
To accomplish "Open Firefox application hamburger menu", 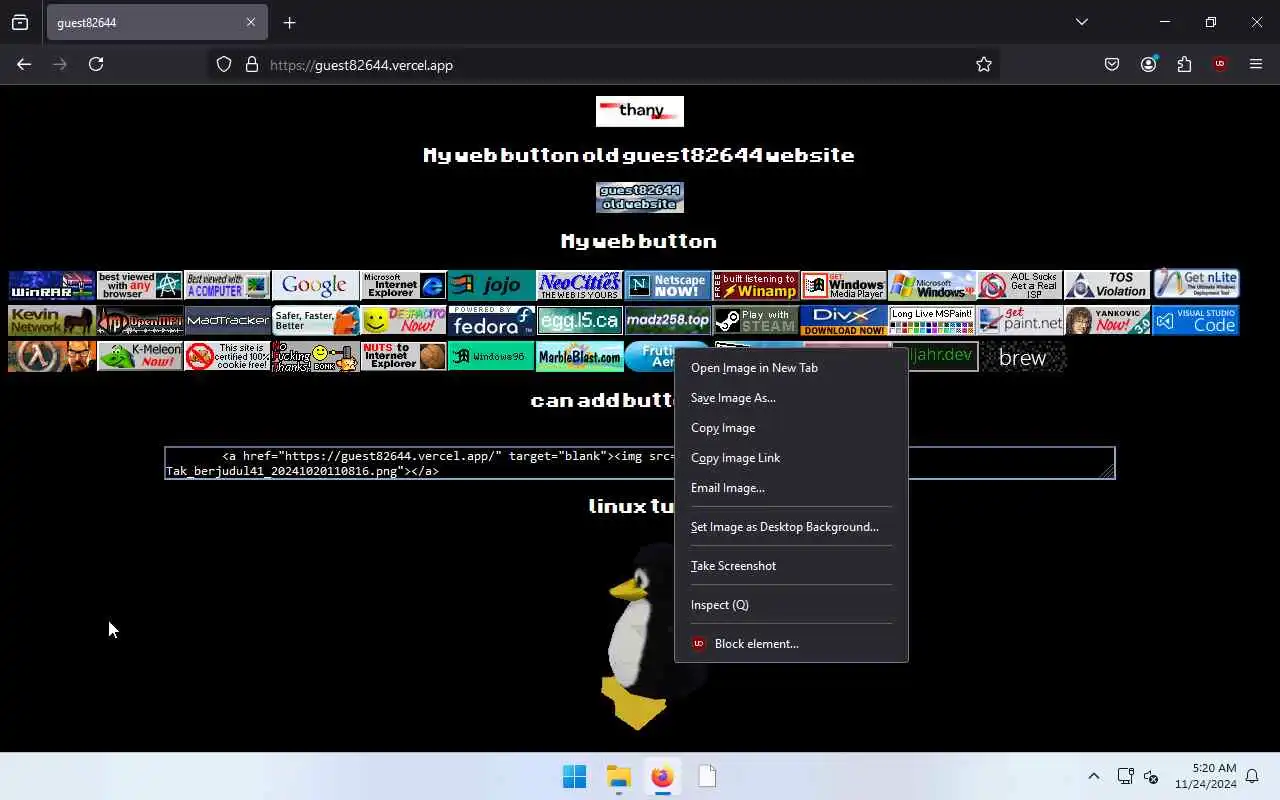I will tap(1256, 64).
